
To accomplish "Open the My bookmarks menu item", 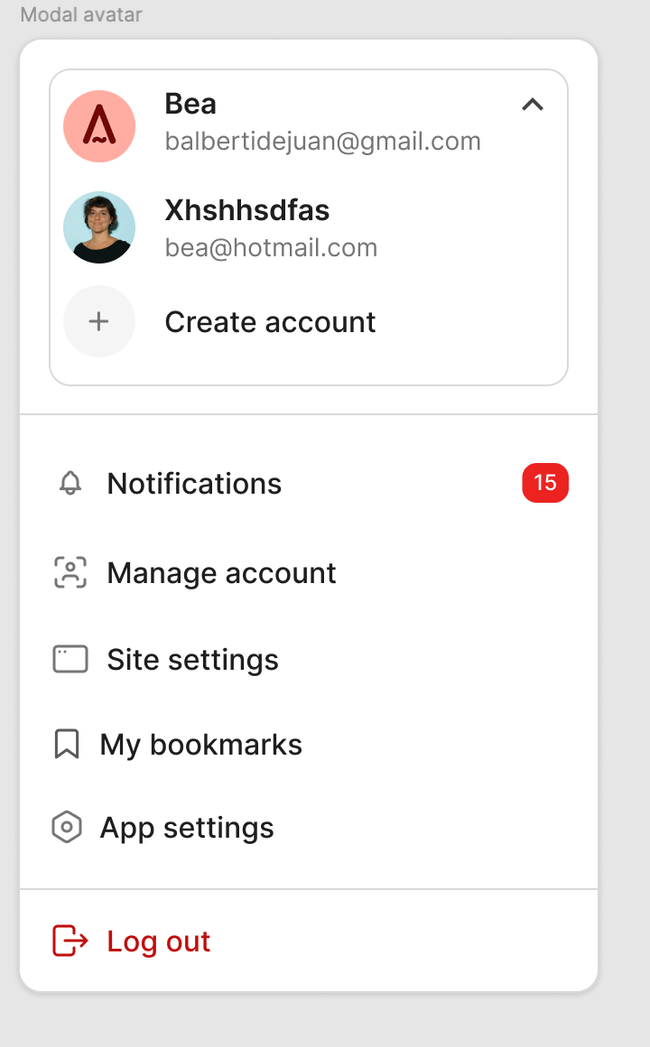I will click(x=200, y=745).
